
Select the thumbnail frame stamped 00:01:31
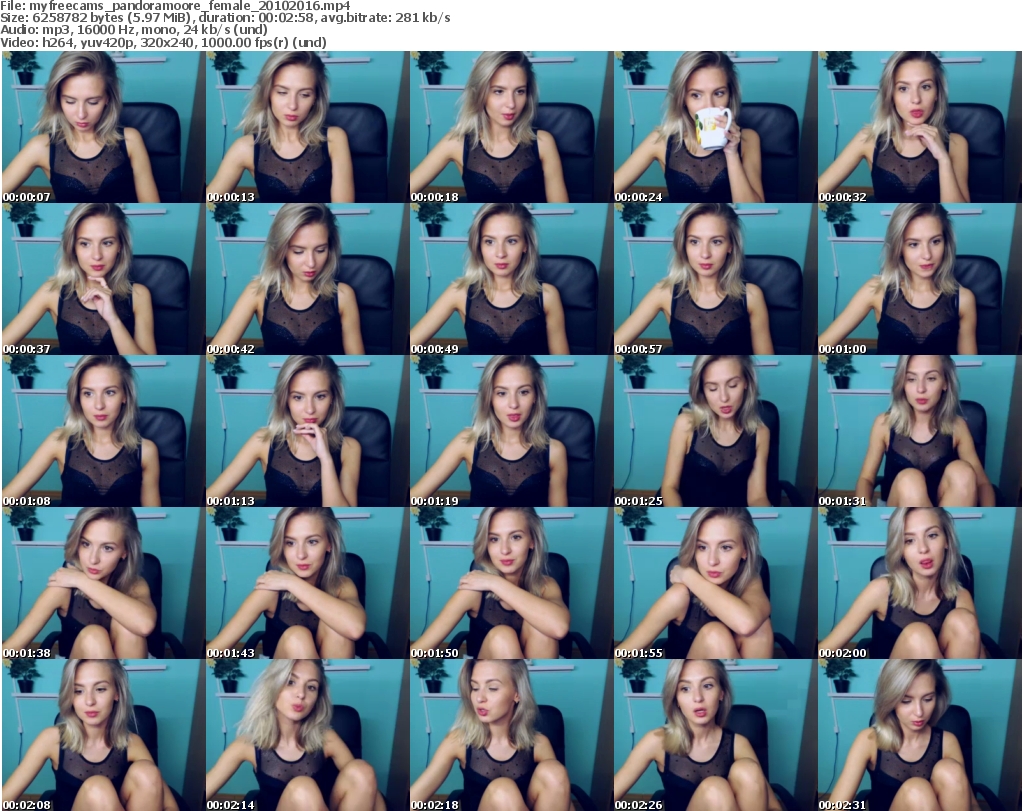tap(919, 431)
